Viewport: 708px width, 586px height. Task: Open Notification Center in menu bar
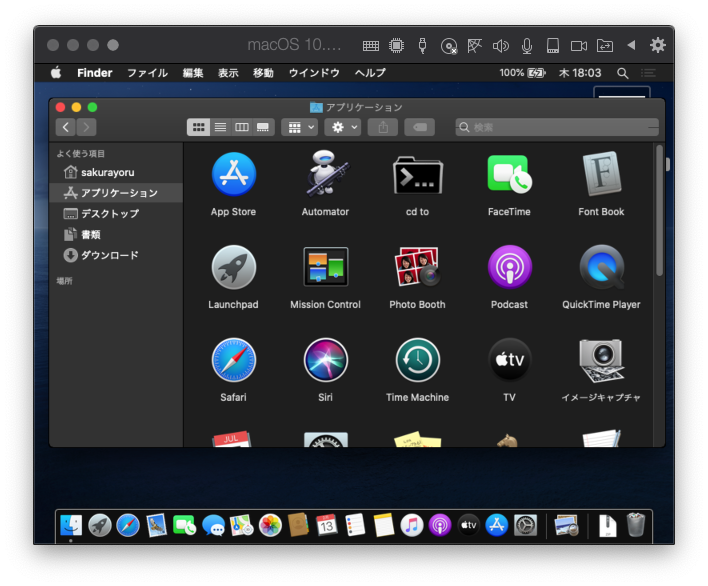[648, 73]
